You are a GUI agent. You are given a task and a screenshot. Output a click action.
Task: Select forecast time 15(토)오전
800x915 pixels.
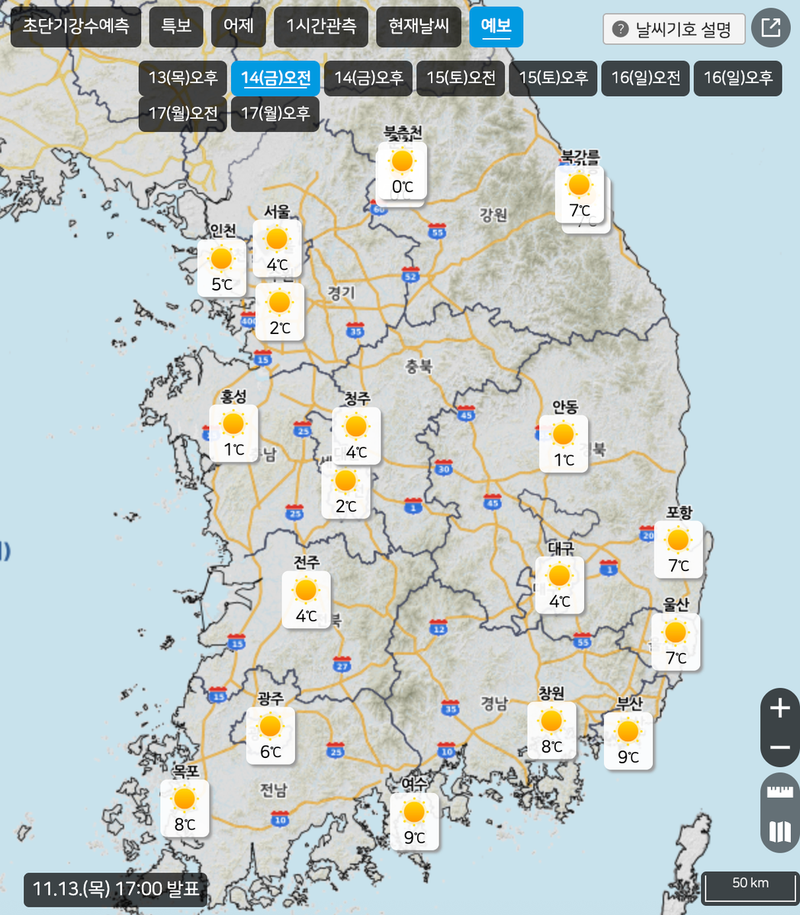click(x=461, y=78)
